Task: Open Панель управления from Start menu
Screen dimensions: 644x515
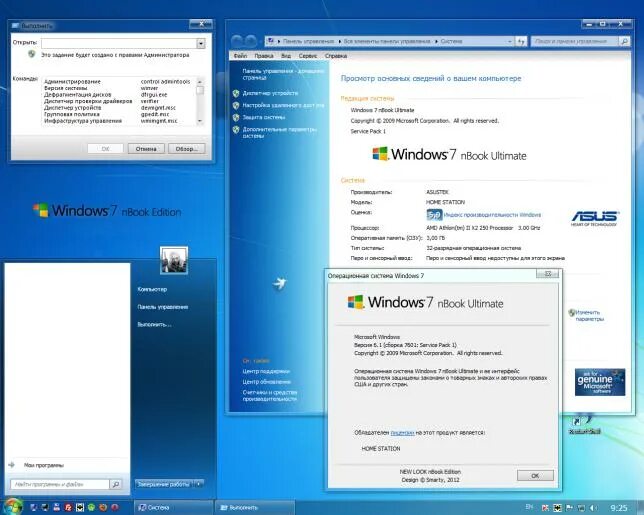Action: [x=163, y=307]
